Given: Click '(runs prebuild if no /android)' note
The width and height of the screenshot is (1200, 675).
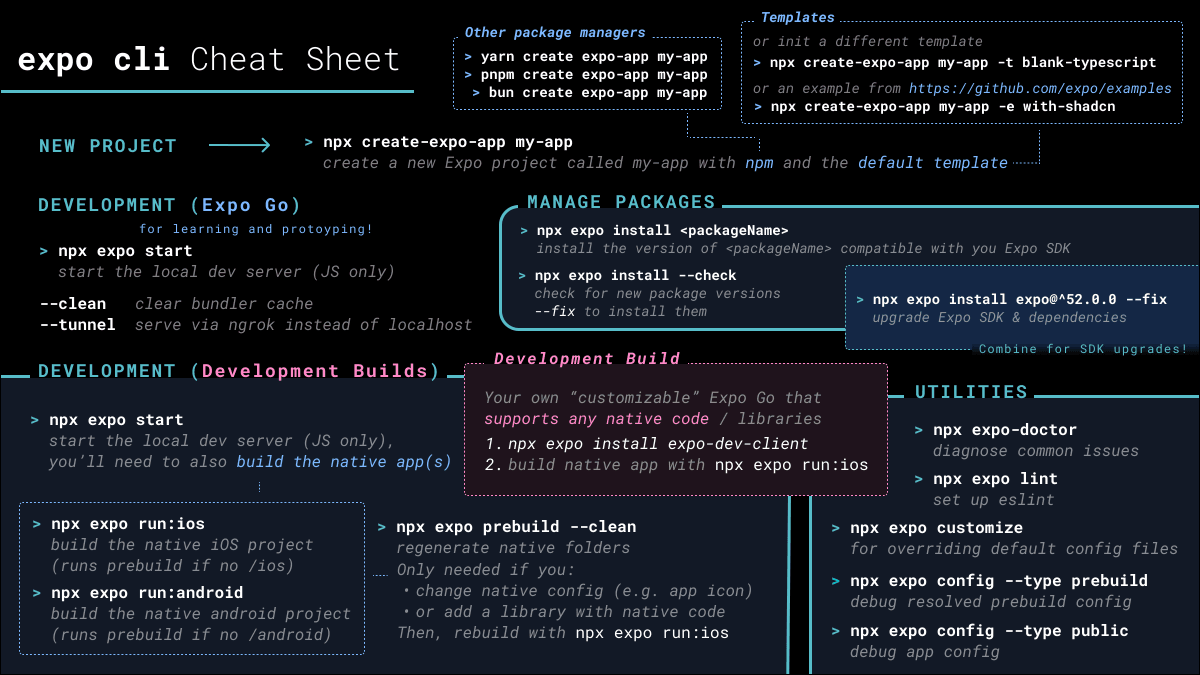Looking at the screenshot, I should [192, 634].
